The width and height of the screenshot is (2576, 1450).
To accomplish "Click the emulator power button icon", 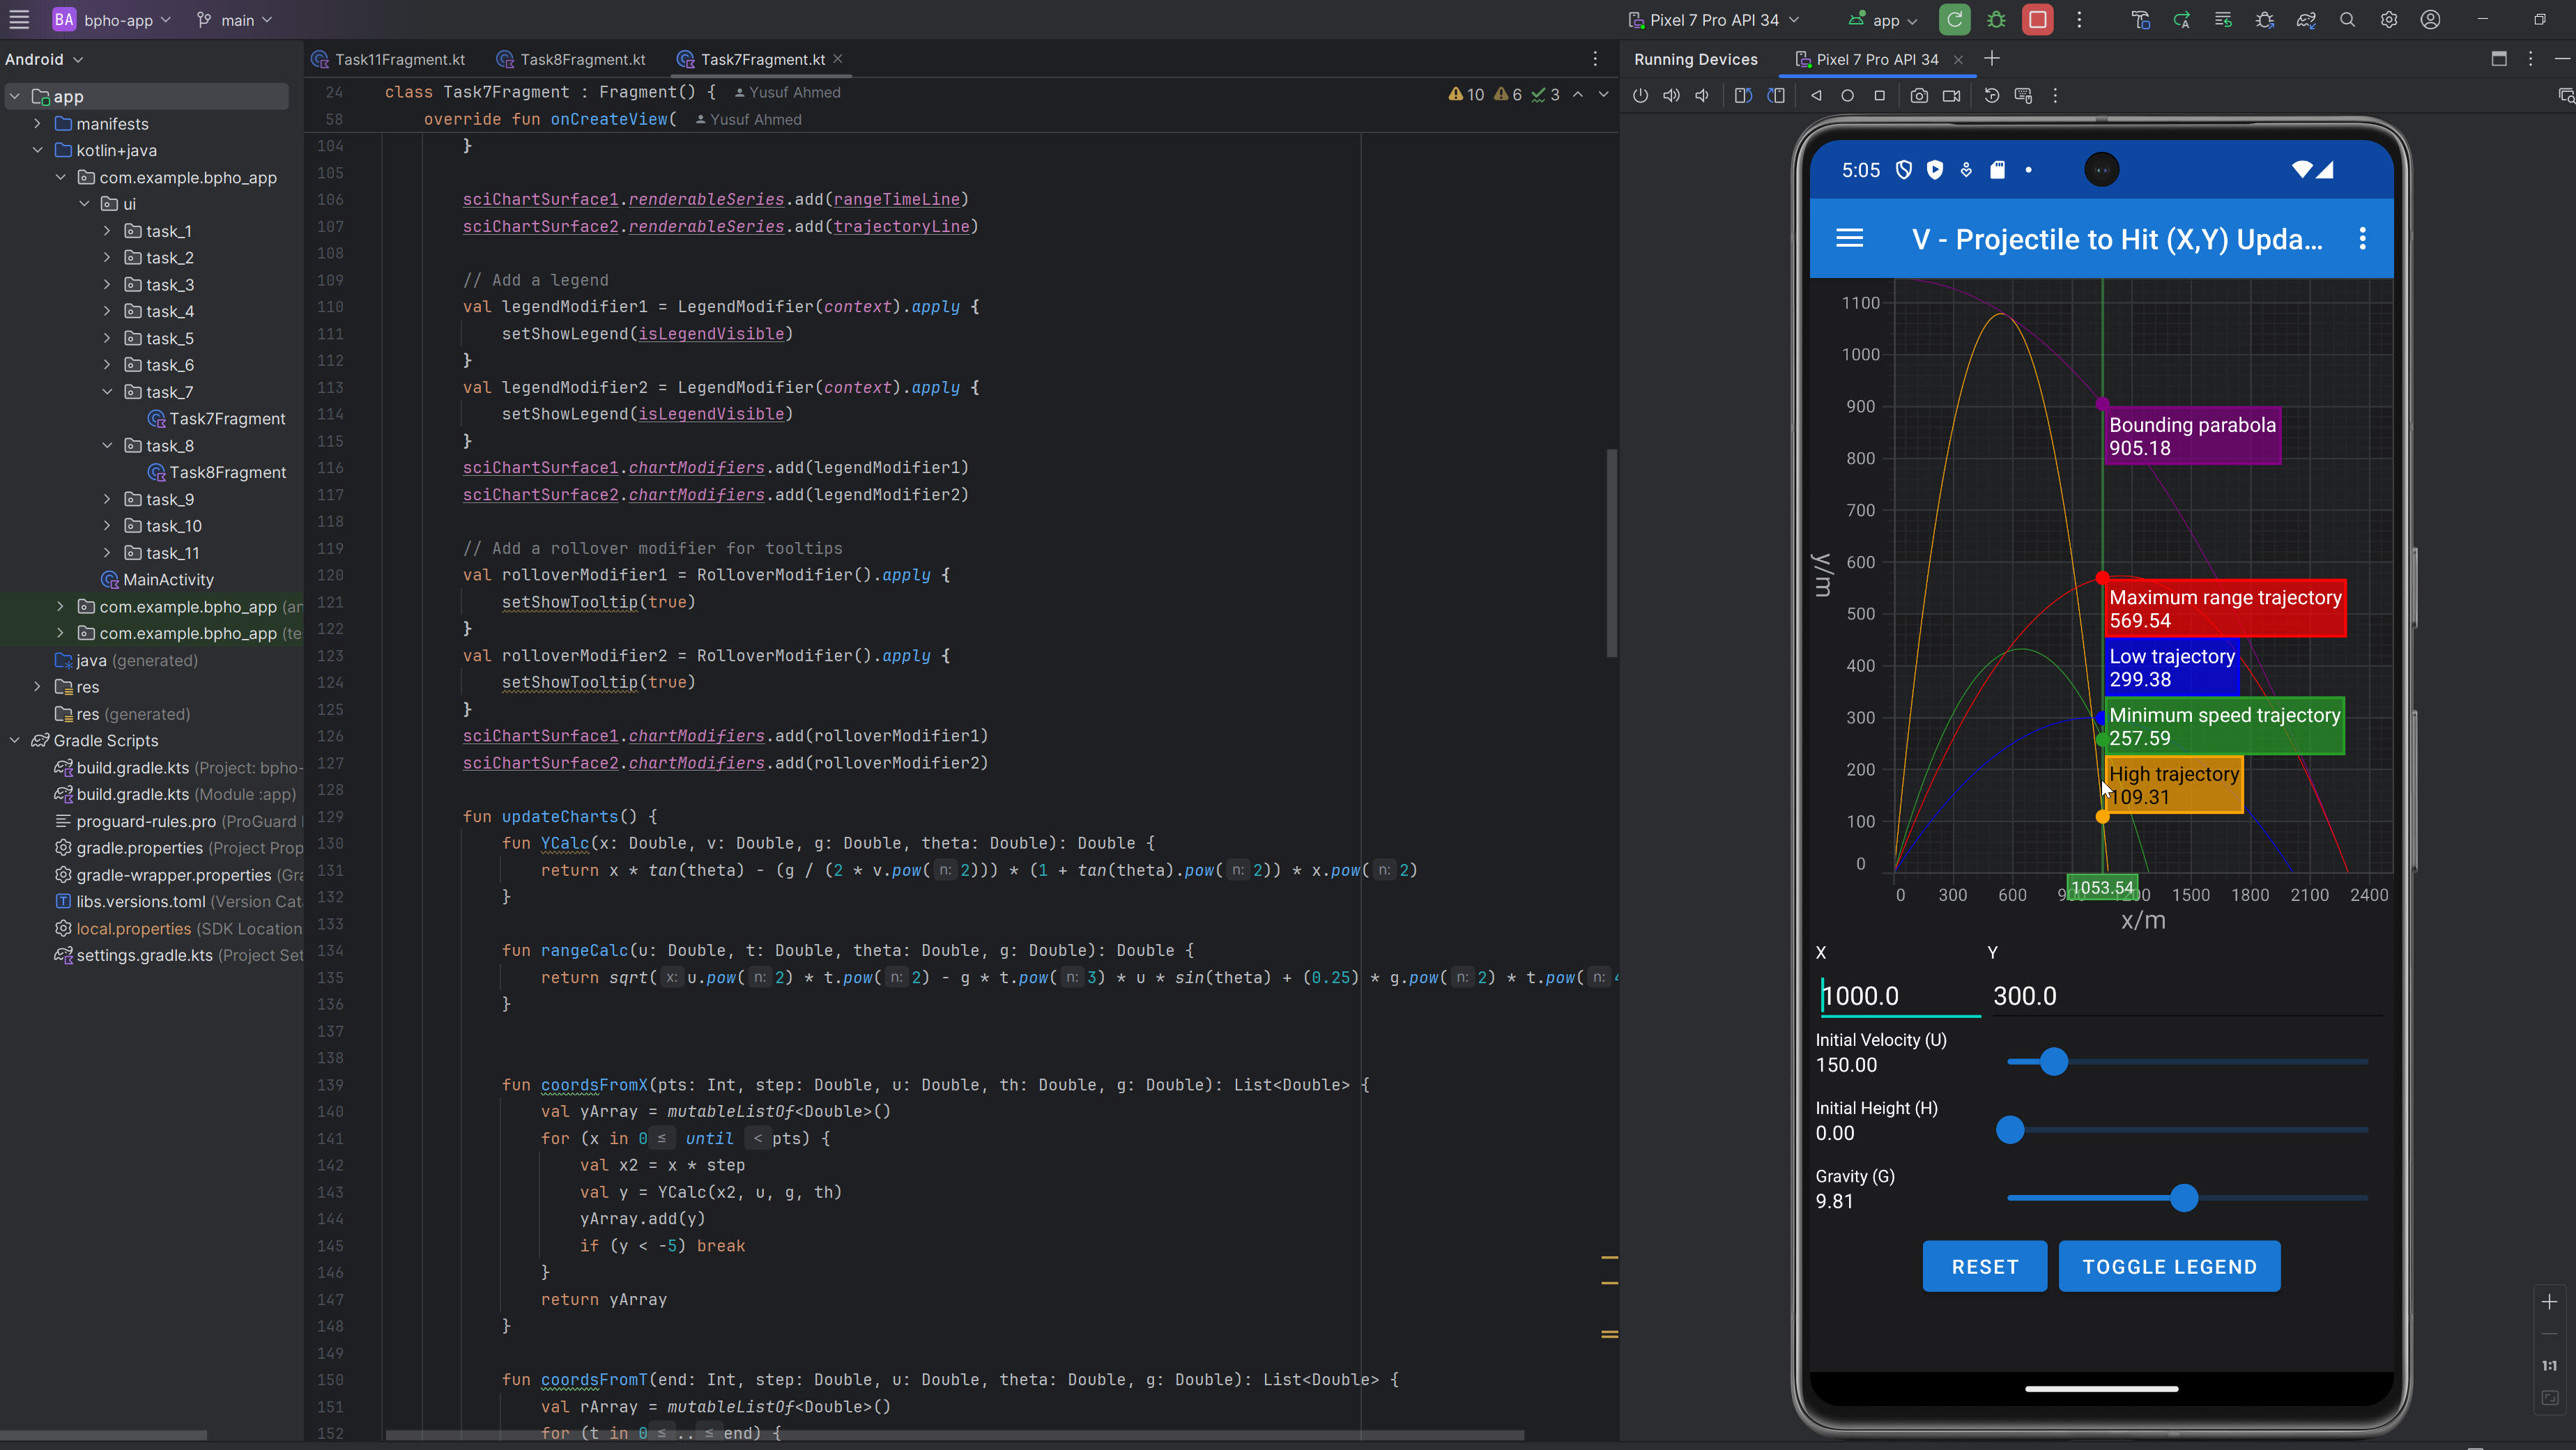I will [1640, 96].
